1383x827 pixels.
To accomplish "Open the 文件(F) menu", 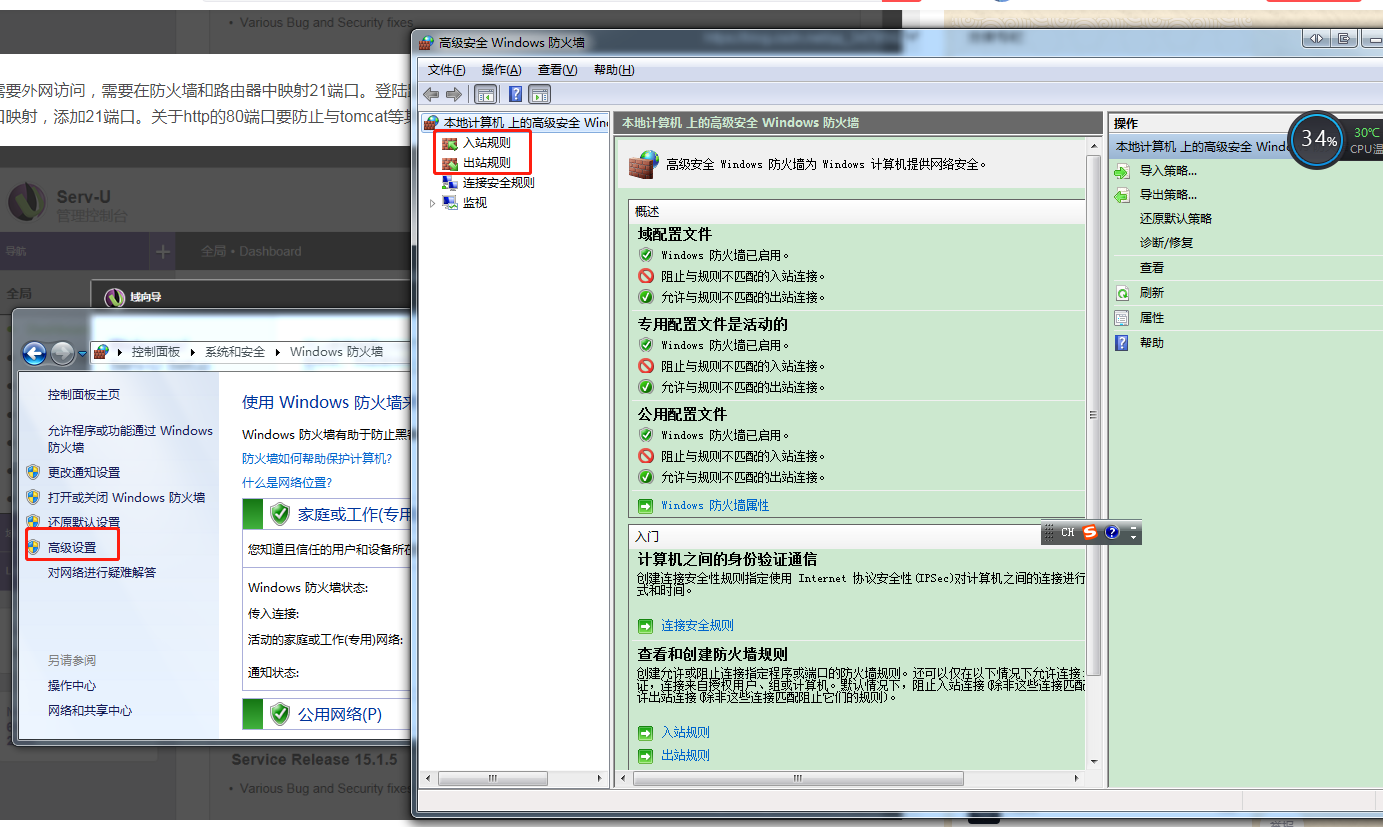I will click(x=446, y=70).
